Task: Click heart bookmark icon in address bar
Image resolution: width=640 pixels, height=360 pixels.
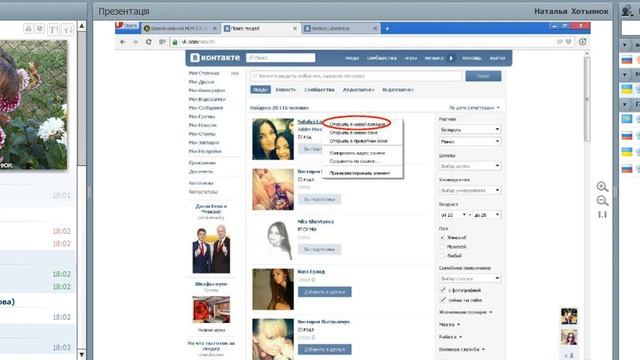Action: click(568, 42)
